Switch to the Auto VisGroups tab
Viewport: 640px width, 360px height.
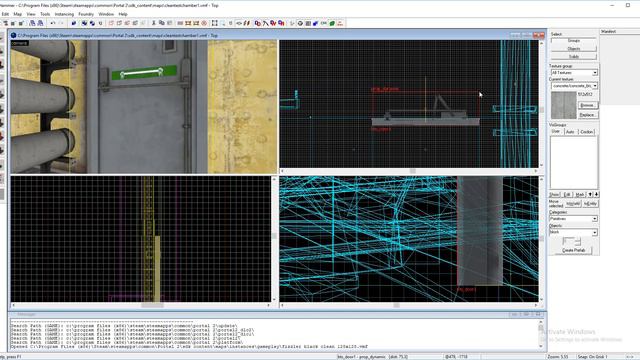click(x=570, y=132)
